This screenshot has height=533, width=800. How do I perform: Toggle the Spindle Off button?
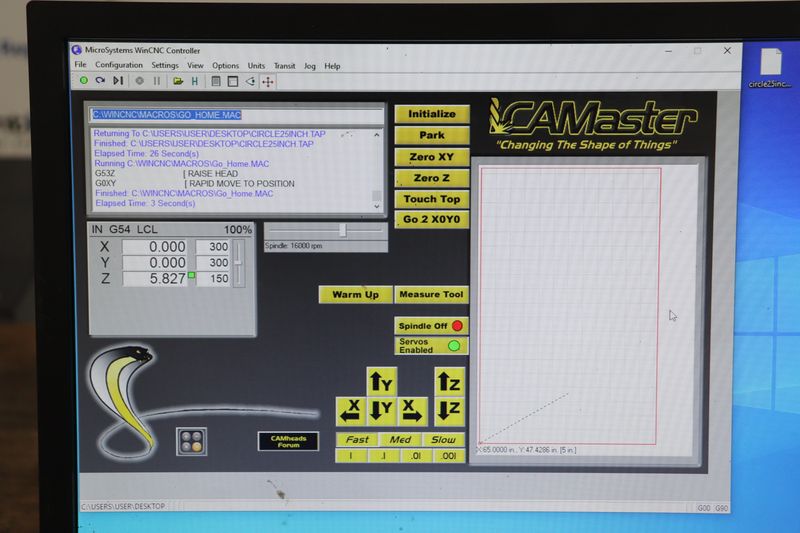tap(431, 326)
